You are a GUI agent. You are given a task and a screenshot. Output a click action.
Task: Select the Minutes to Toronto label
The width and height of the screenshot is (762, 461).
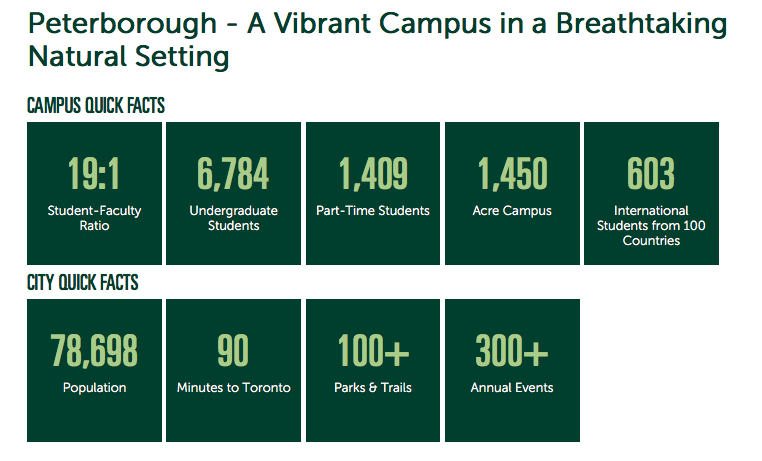point(233,388)
